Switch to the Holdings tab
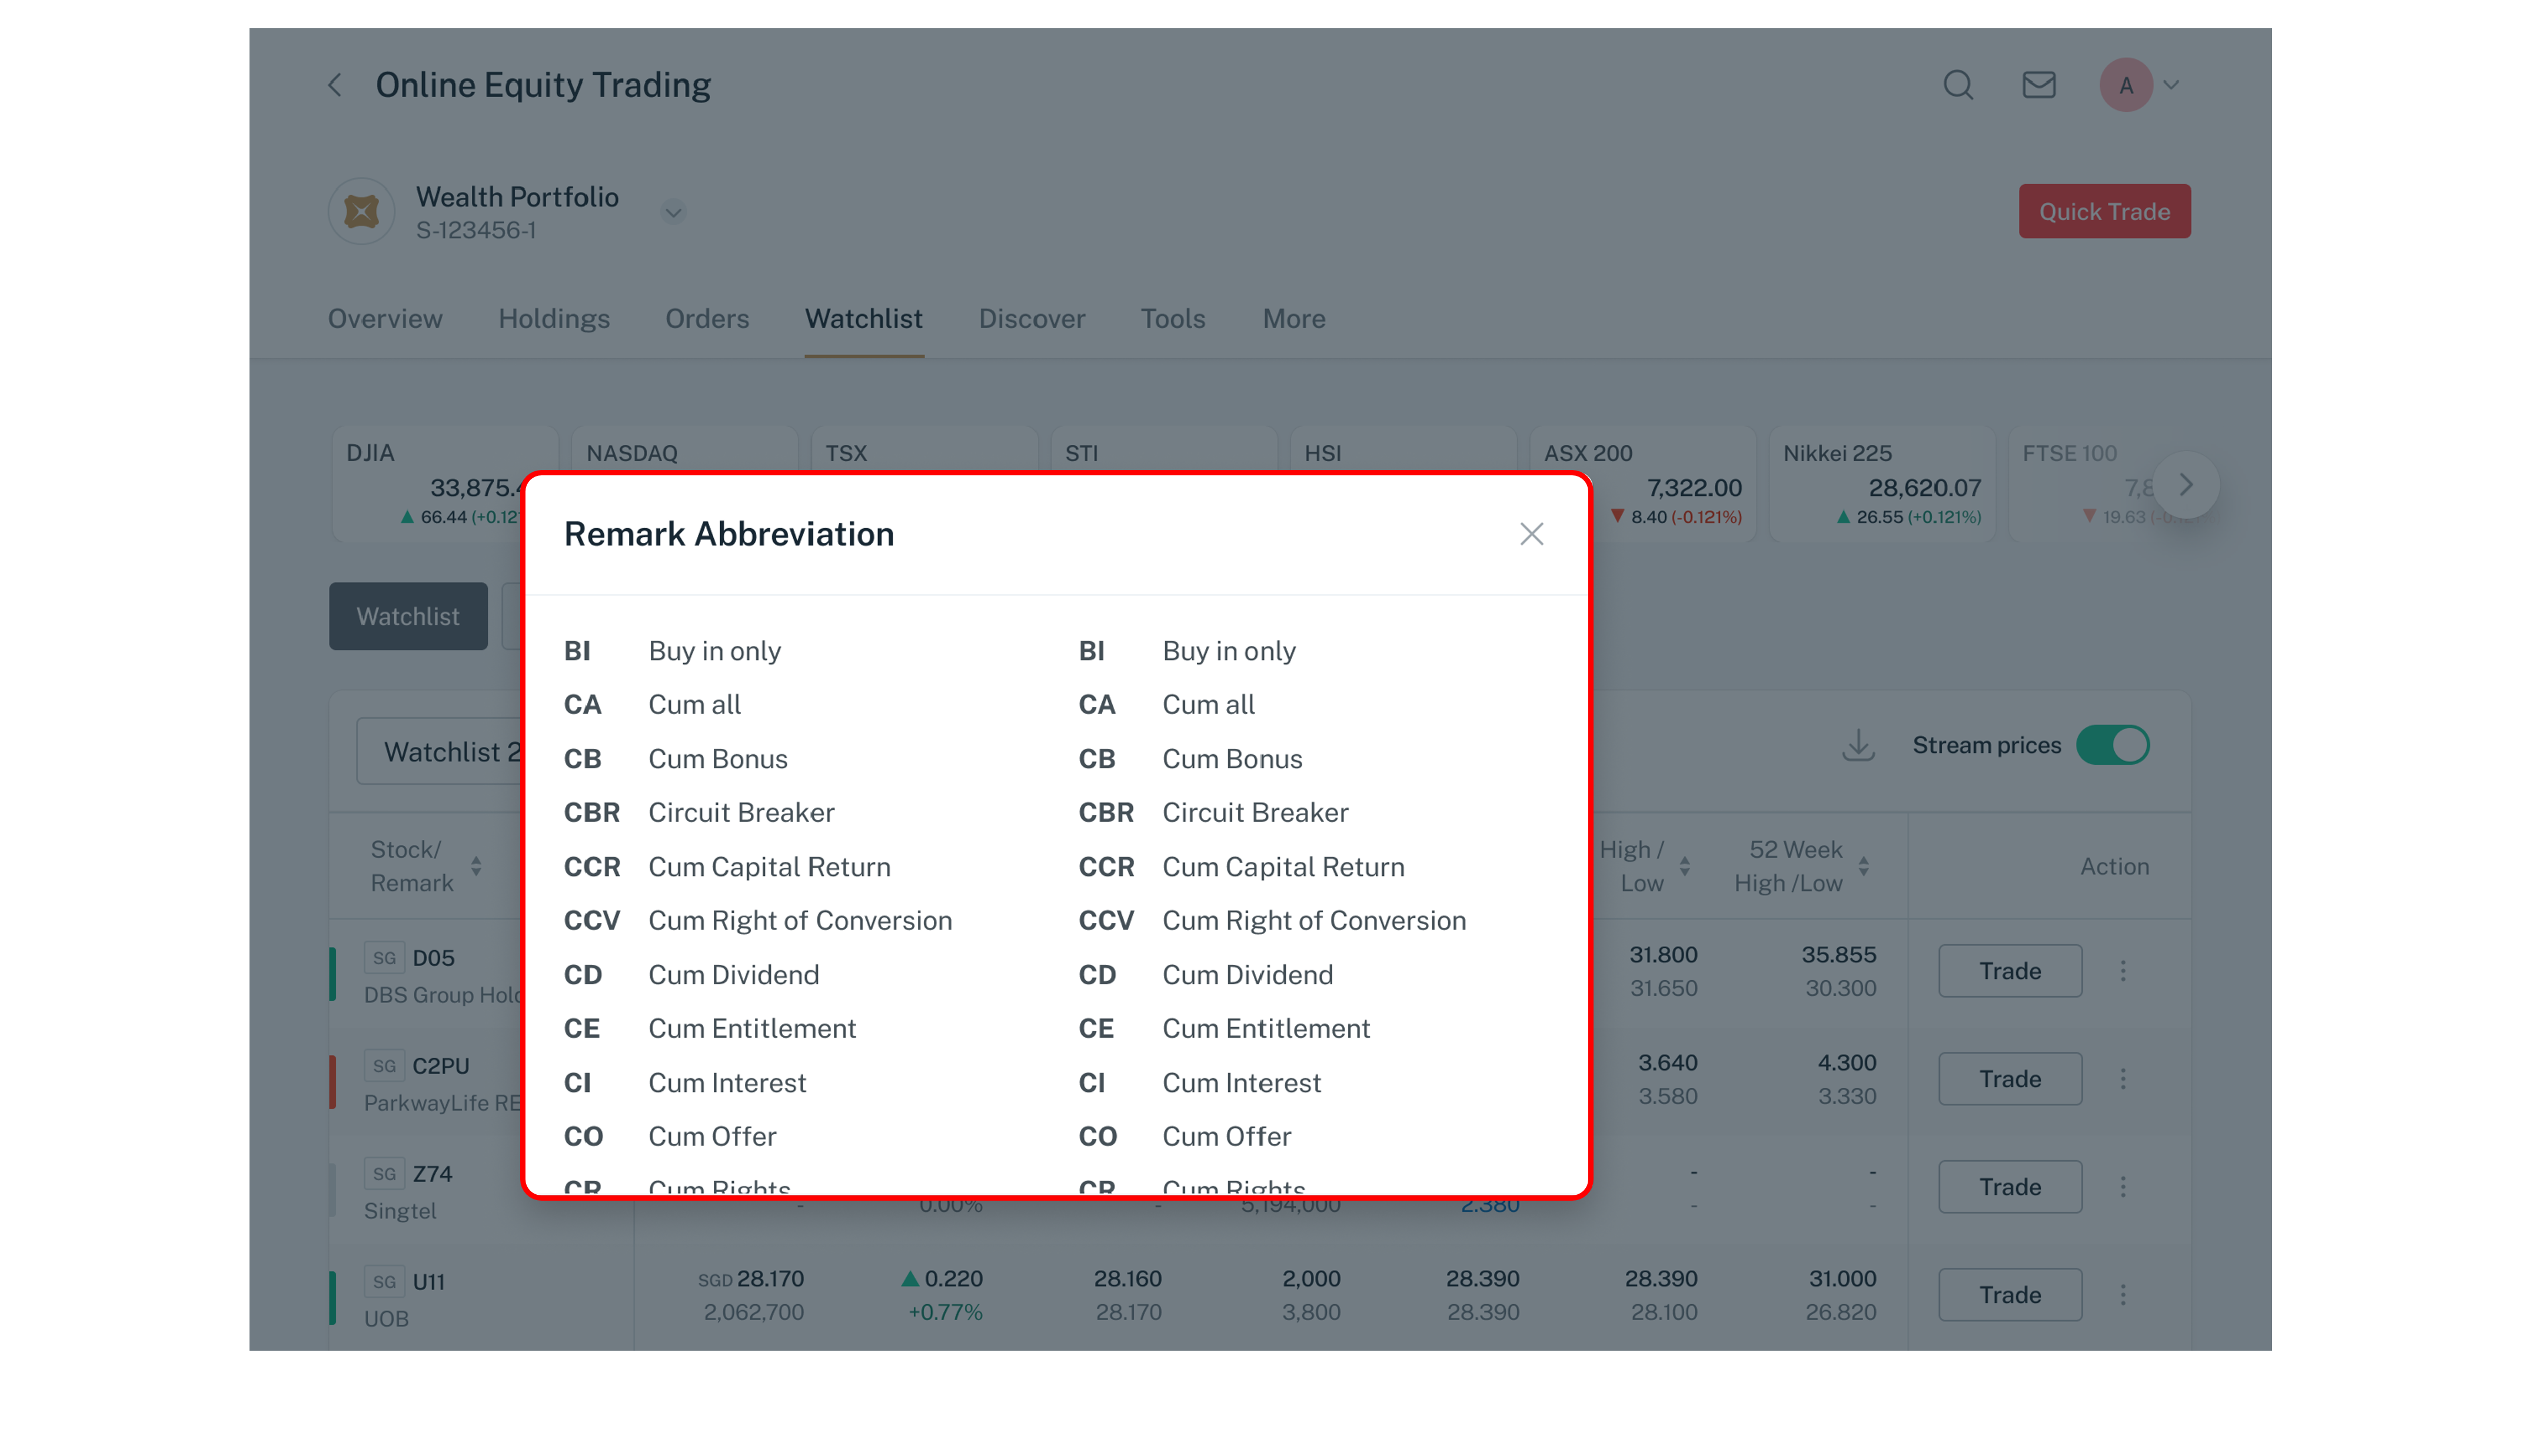The width and height of the screenshot is (2528, 1456). pyautogui.click(x=554, y=319)
